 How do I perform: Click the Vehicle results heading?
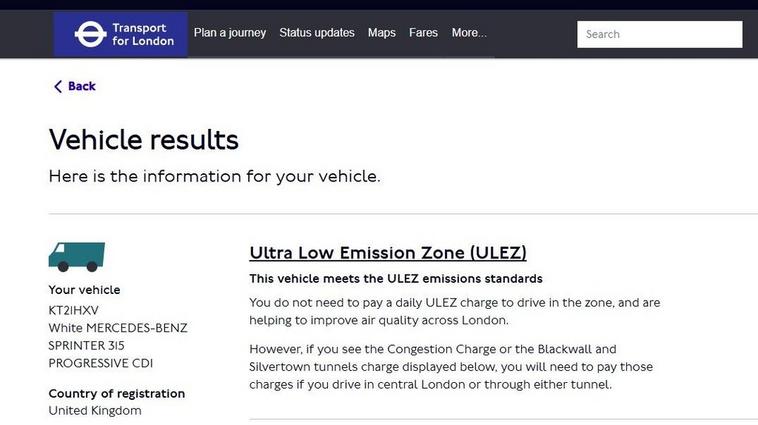(x=144, y=140)
